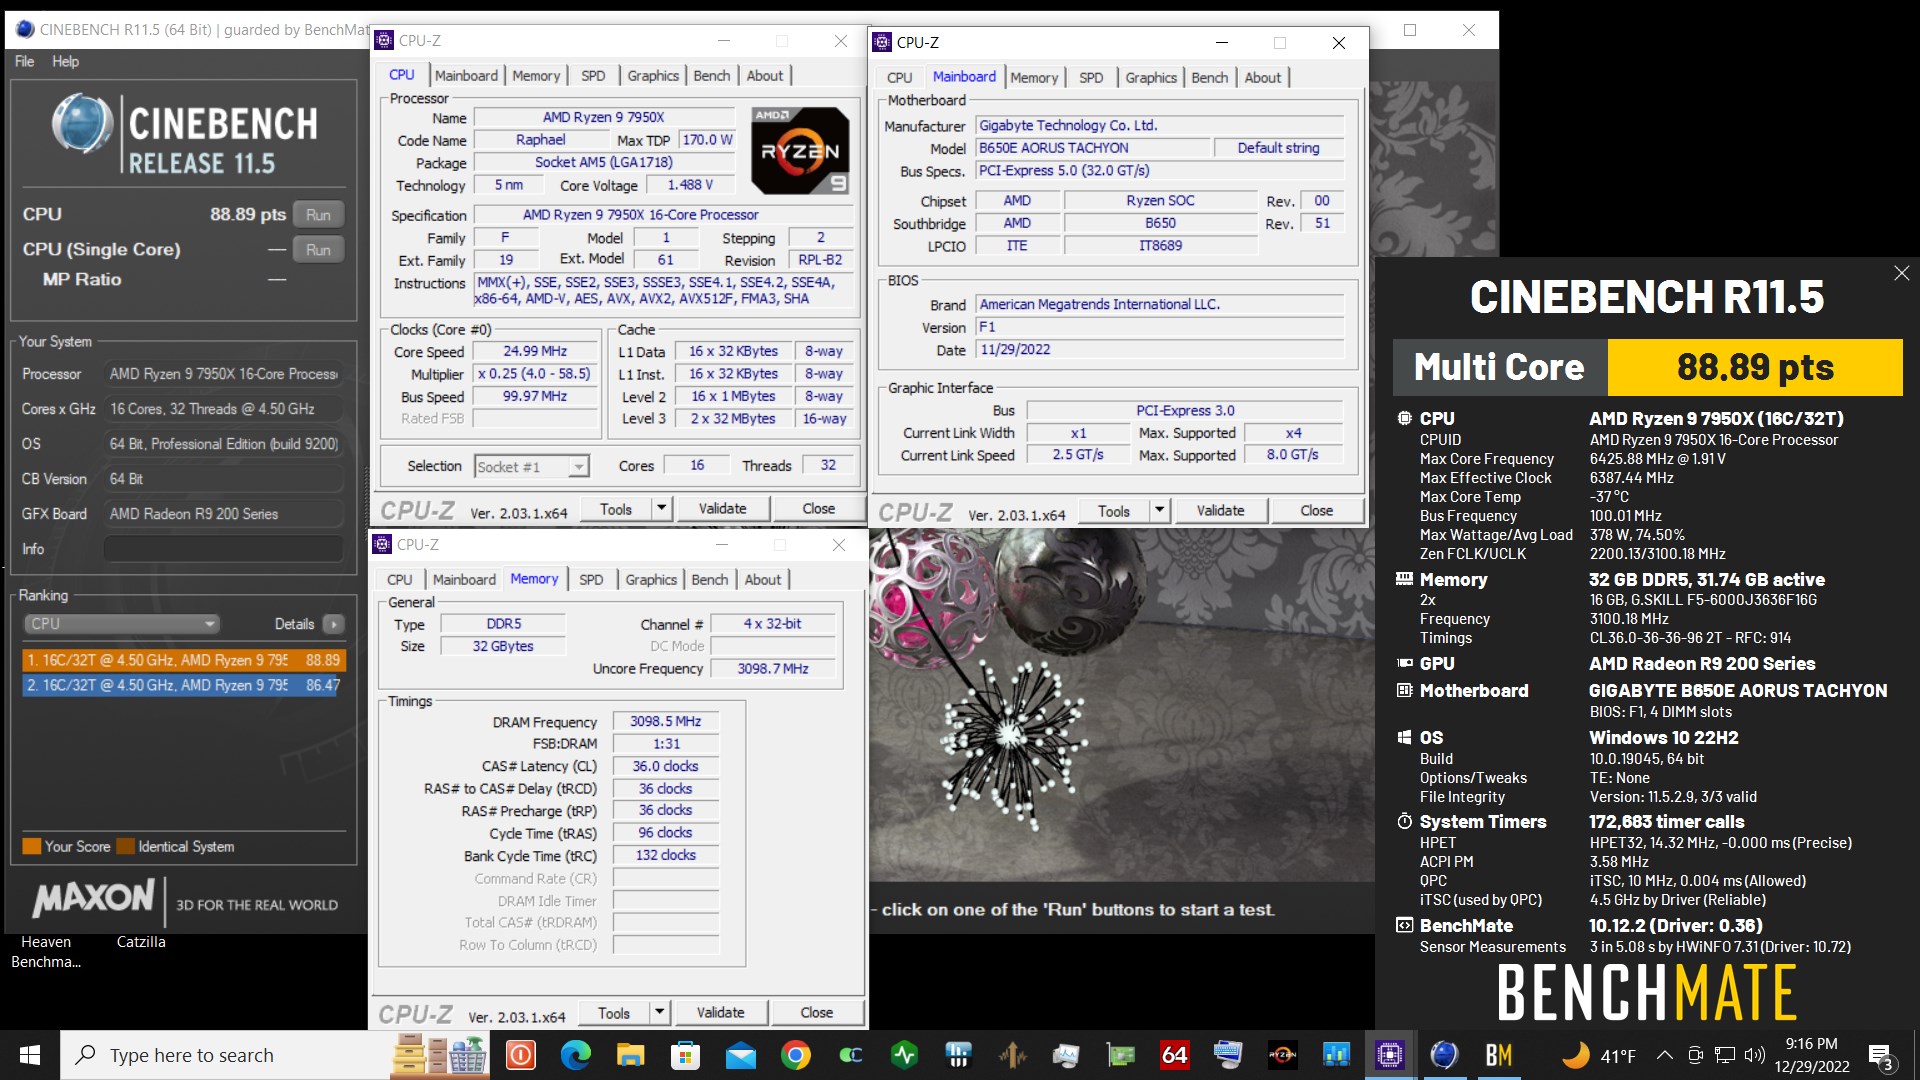The image size is (1920, 1080).
Task: Open the Windows Start menu
Action: coord(30,1055)
